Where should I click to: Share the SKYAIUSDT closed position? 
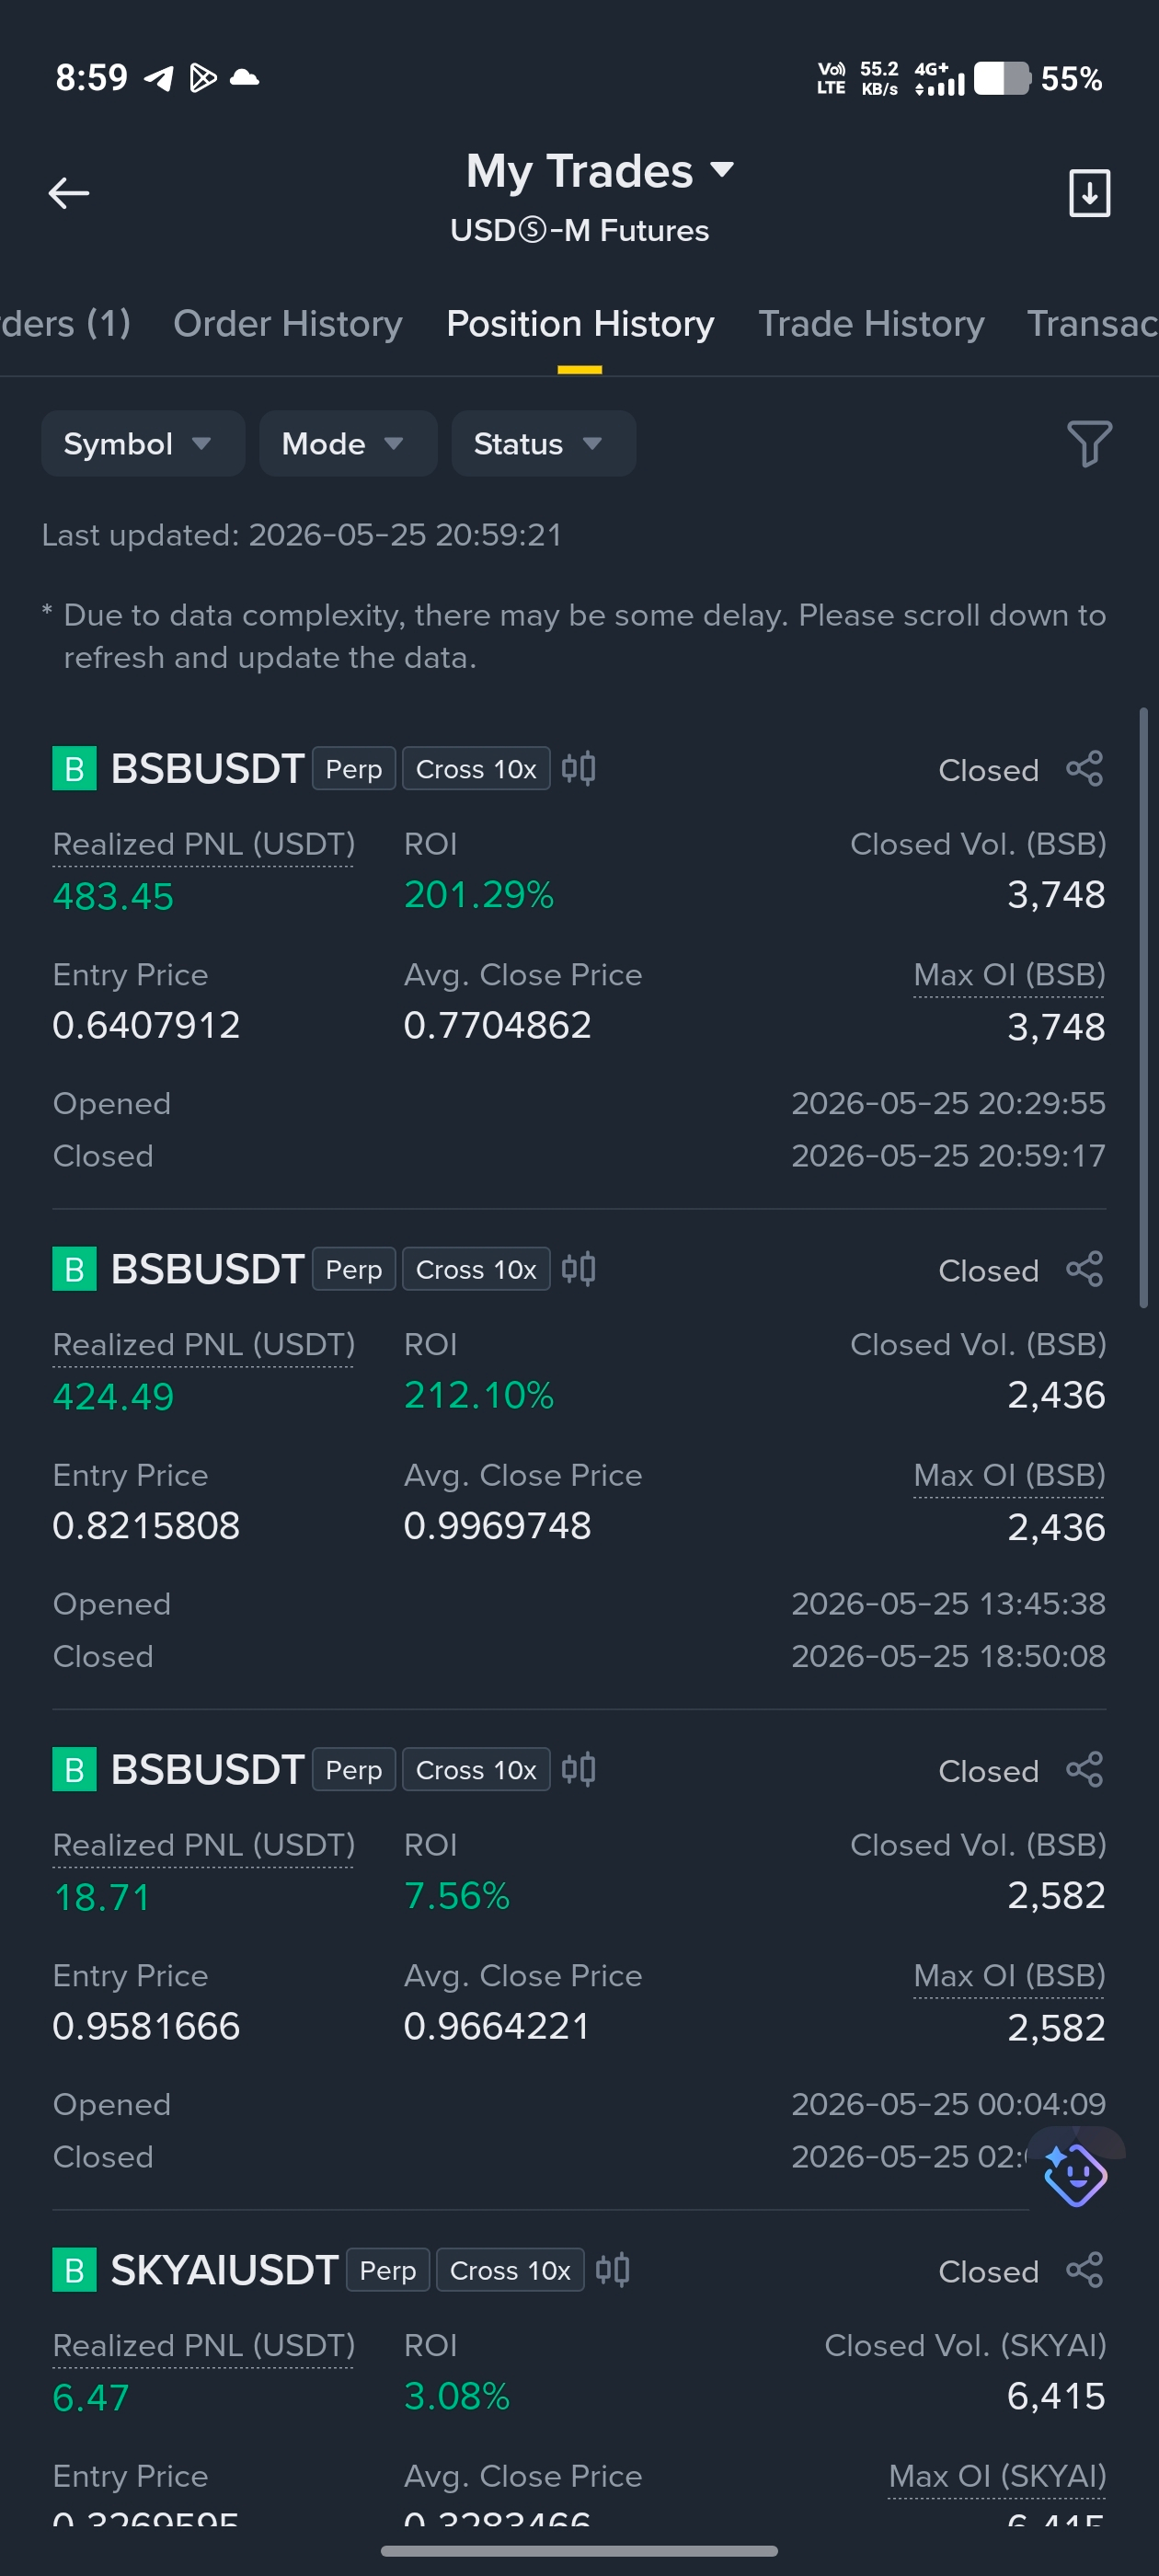click(1084, 2270)
